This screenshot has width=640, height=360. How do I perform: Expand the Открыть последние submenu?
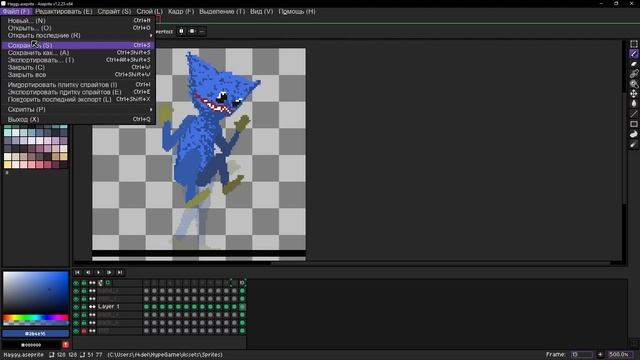tap(78, 36)
